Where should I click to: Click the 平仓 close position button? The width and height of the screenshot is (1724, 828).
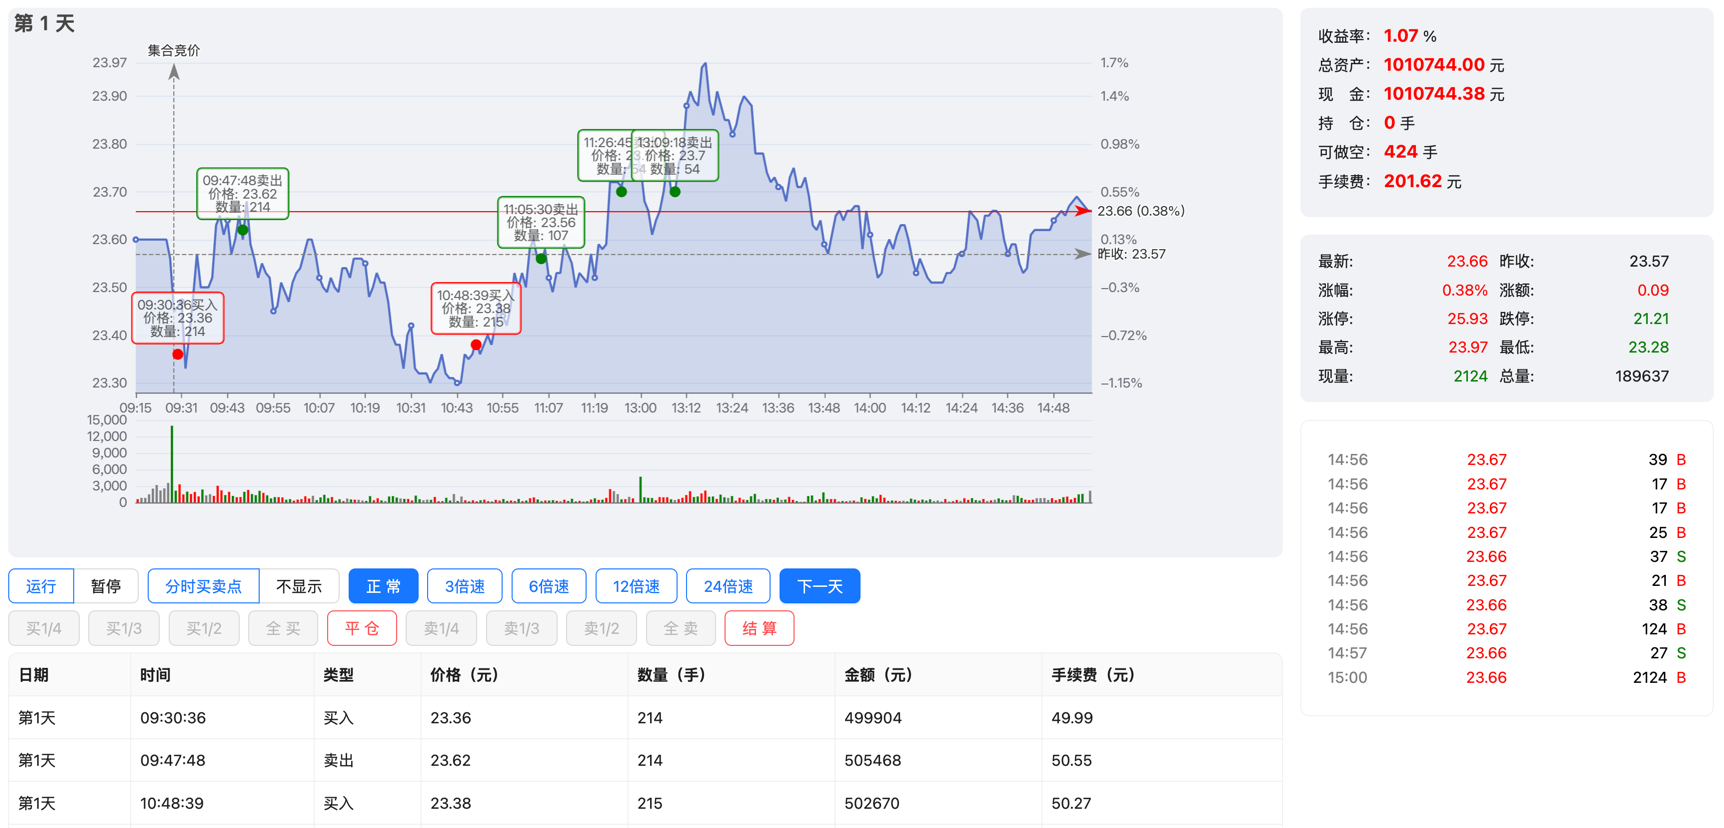pos(362,628)
